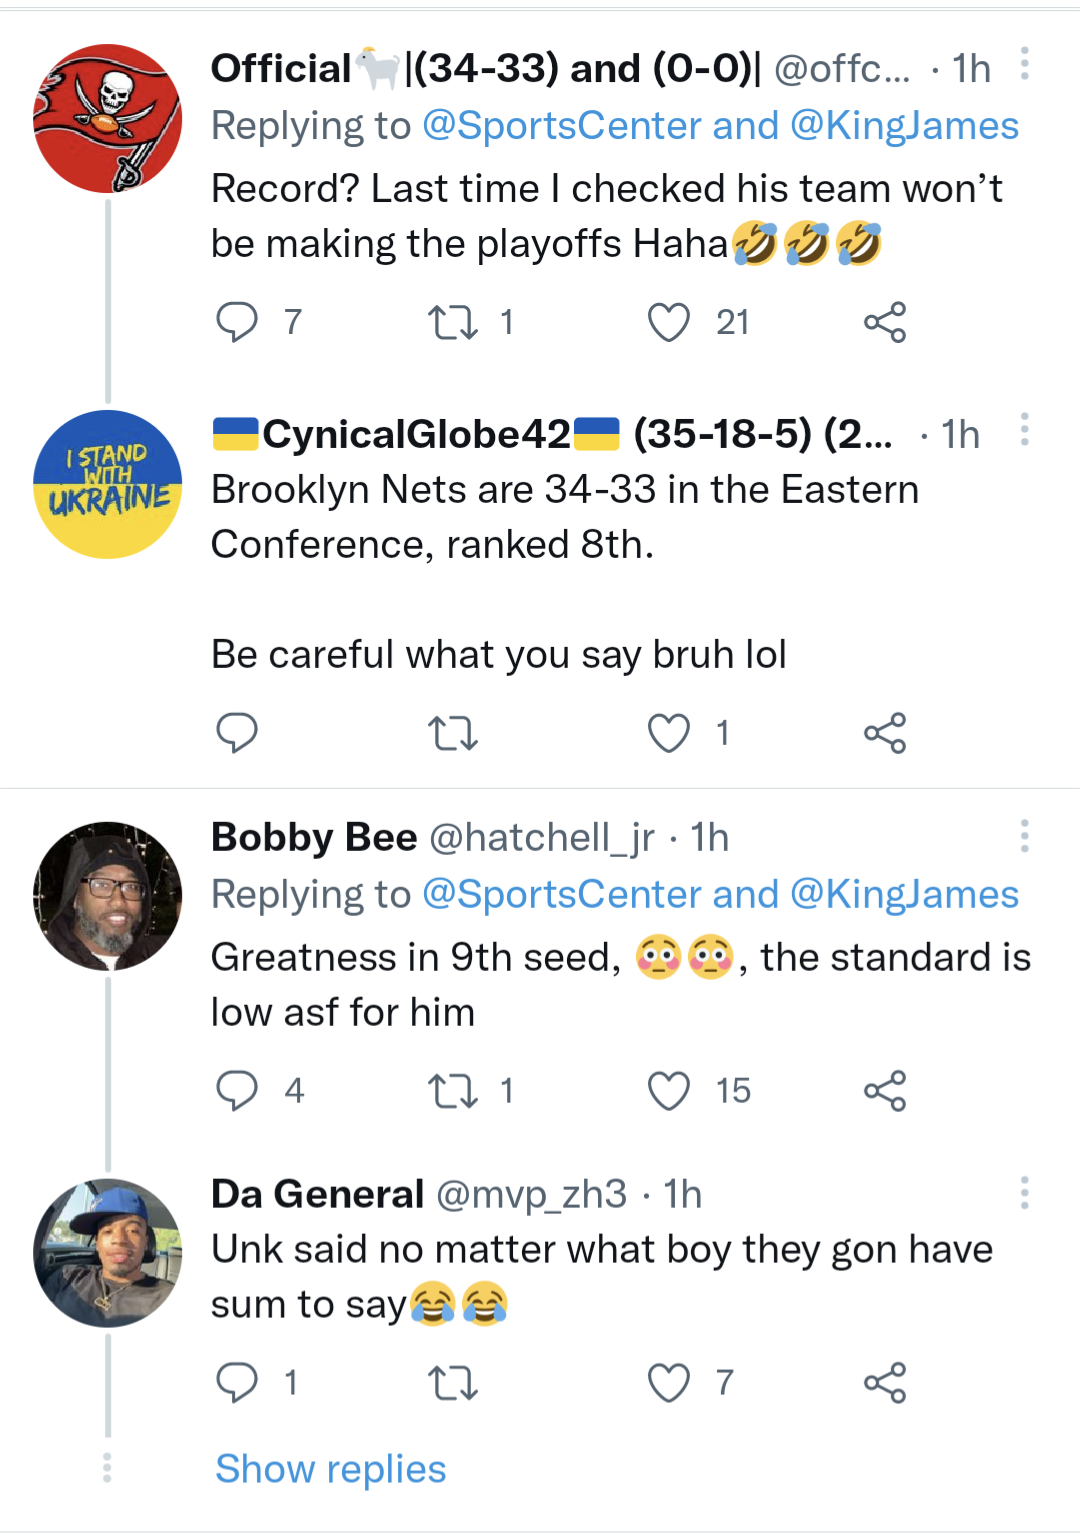This screenshot has height=1537, width=1080.
Task: Open @SportsCenter and @KingJames link in Official's reply
Action: click(720, 126)
